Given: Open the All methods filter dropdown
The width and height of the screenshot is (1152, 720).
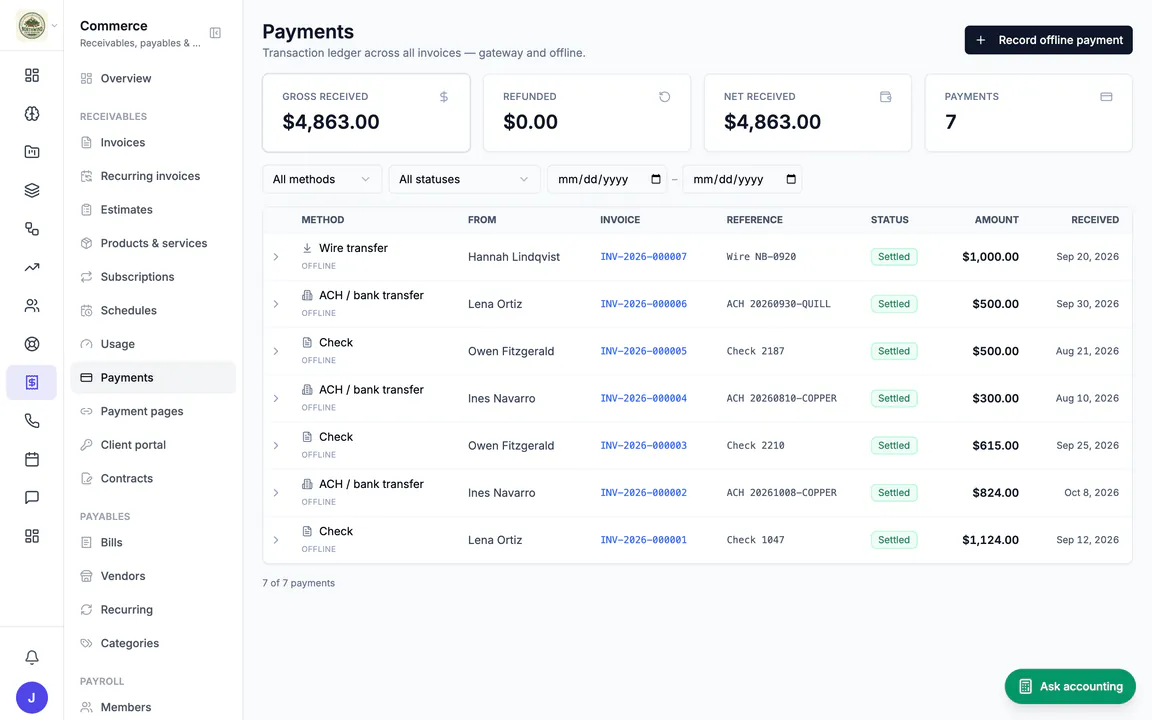Looking at the screenshot, I should pyautogui.click(x=322, y=179).
